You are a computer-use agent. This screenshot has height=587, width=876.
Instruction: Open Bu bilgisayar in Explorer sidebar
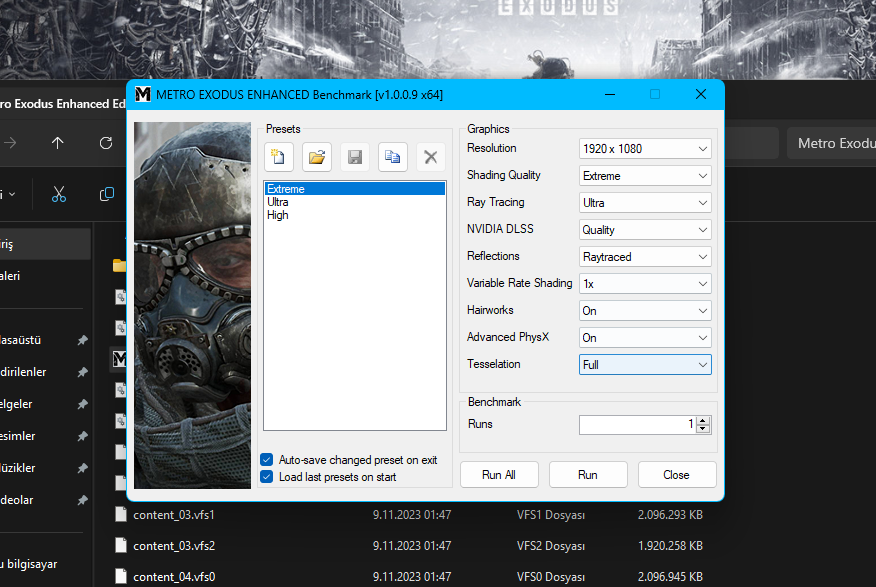click(x=28, y=564)
